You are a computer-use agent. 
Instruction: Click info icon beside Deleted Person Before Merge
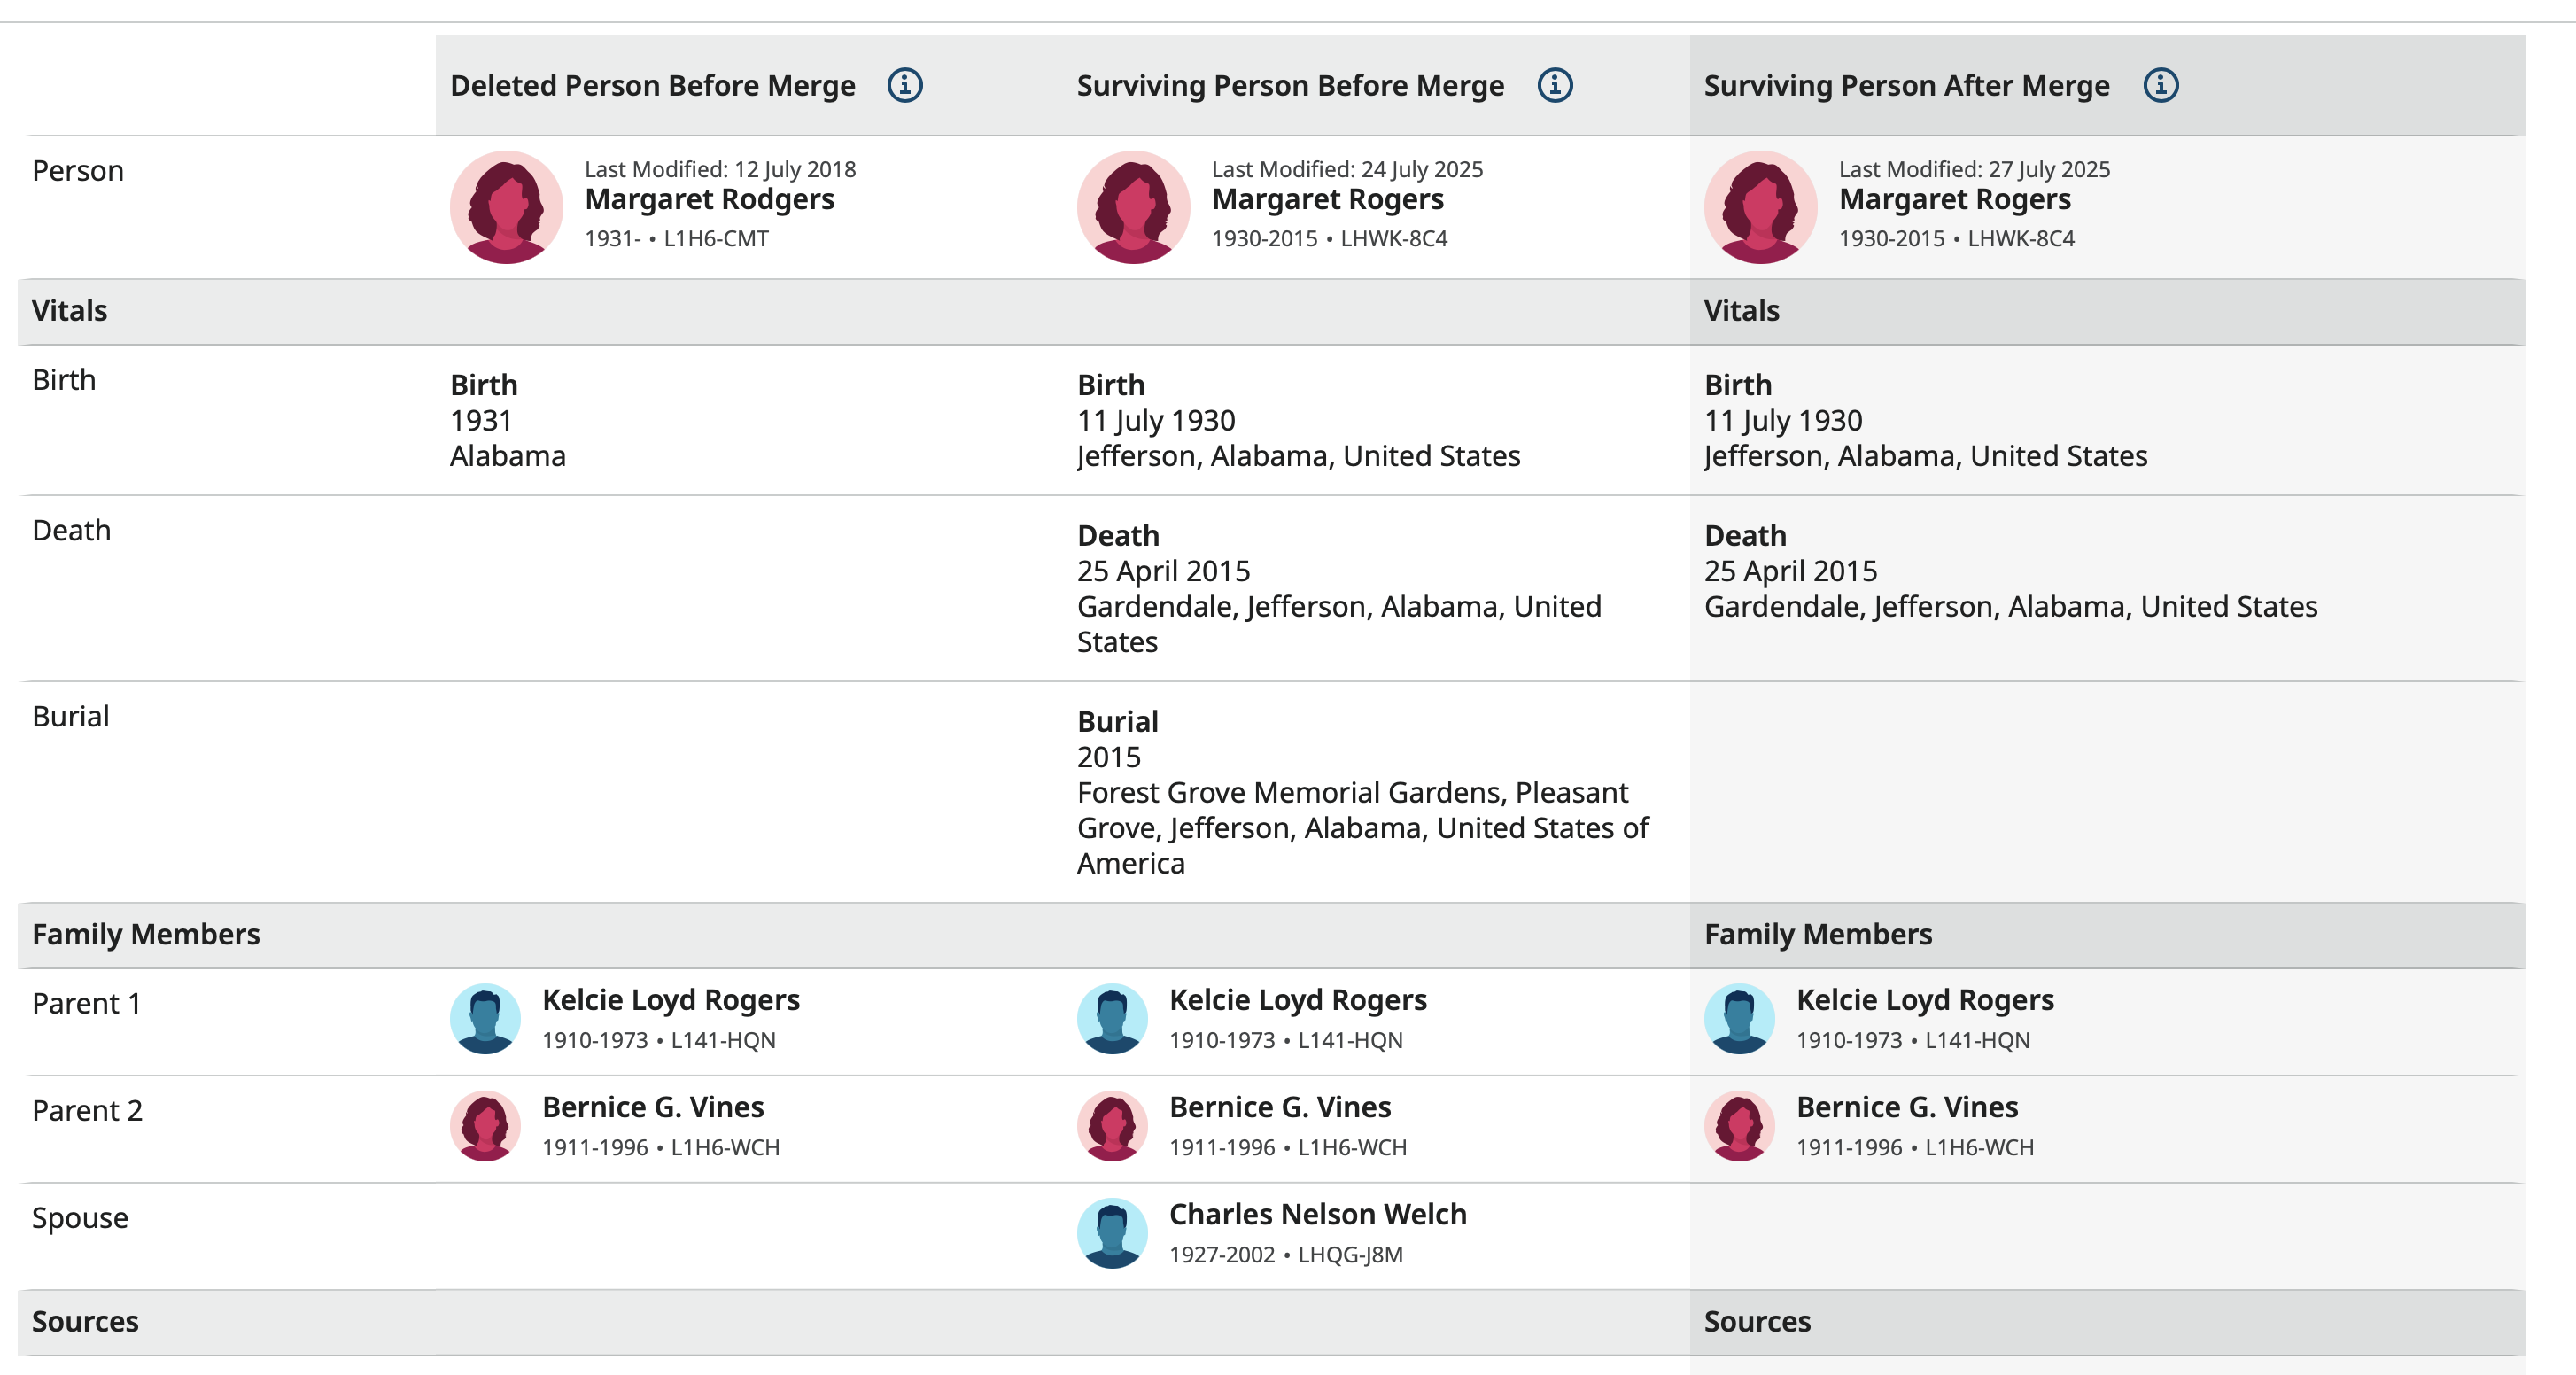click(905, 85)
